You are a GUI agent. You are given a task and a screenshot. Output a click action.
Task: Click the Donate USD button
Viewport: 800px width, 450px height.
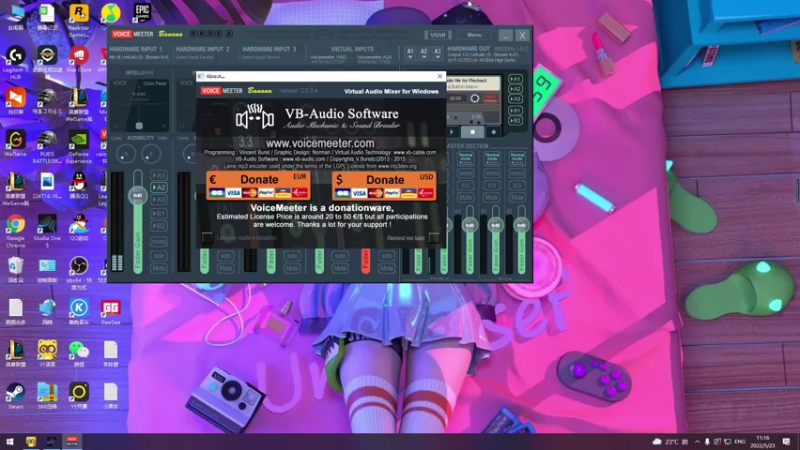pos(384,186)
